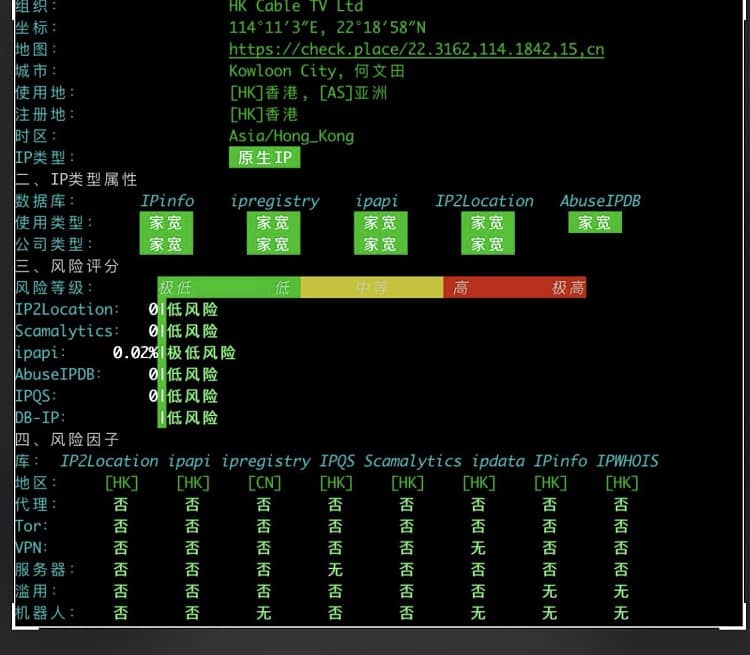Select IP2Location 公司类型 家宽 badge
Image resolution: width=750 pixels, height=655 pixels.
[487, 244]
